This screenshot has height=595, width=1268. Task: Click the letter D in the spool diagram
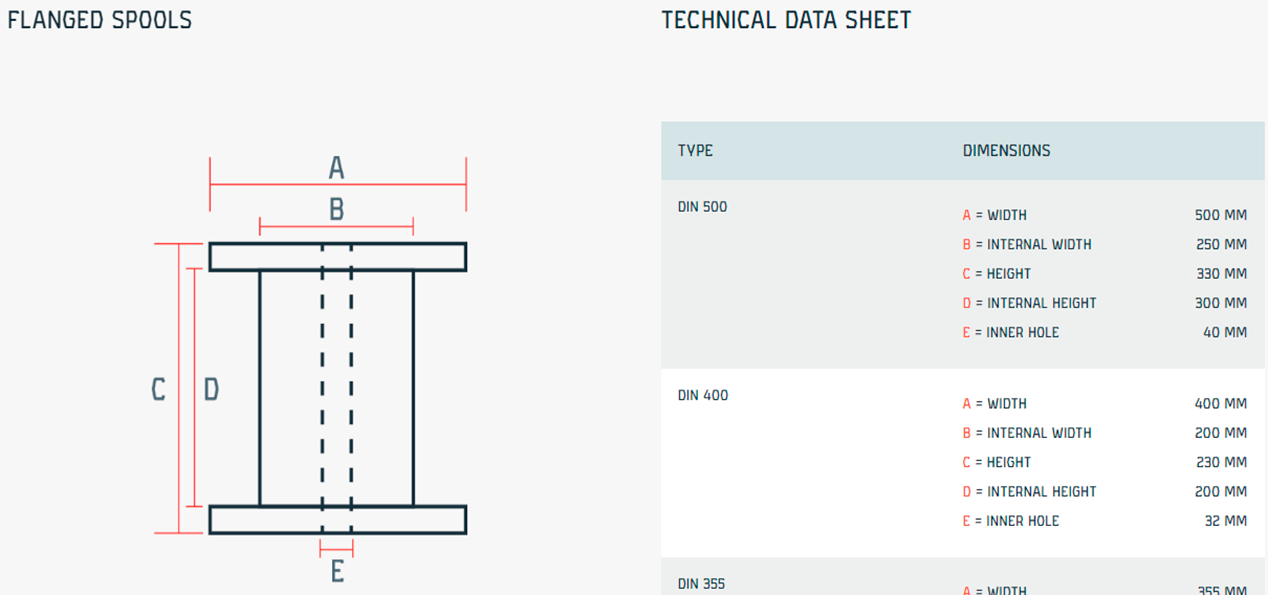(211, 389)
